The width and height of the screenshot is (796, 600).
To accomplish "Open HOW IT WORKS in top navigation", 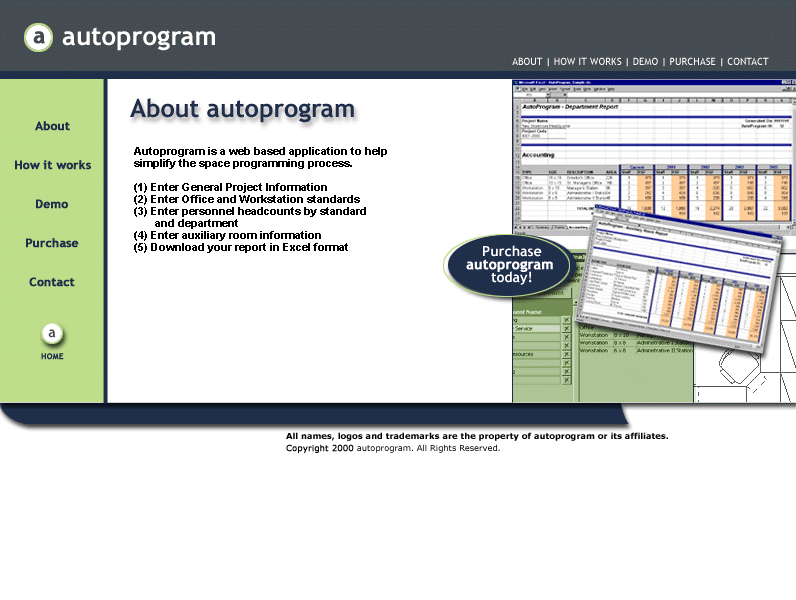I will click(x=587, y=61).
